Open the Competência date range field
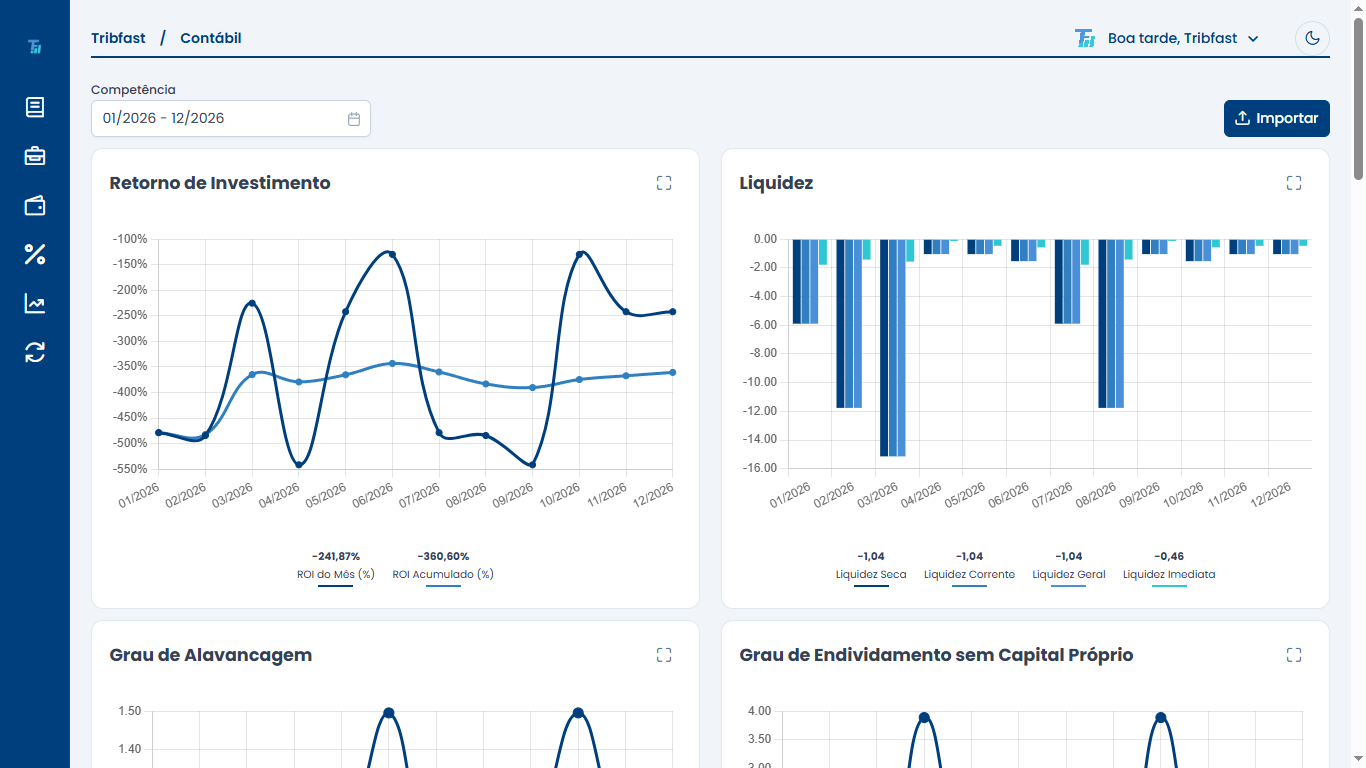 click(x=231, y=118)
